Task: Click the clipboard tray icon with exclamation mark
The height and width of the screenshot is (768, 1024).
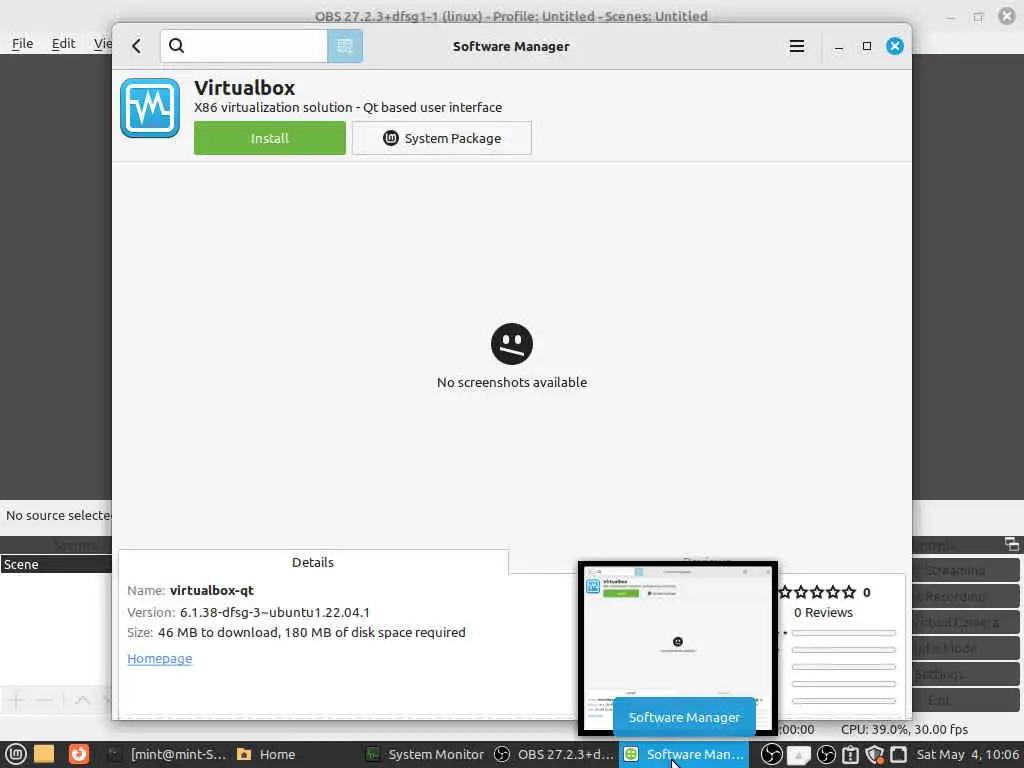Action: (x=850, y=754)
